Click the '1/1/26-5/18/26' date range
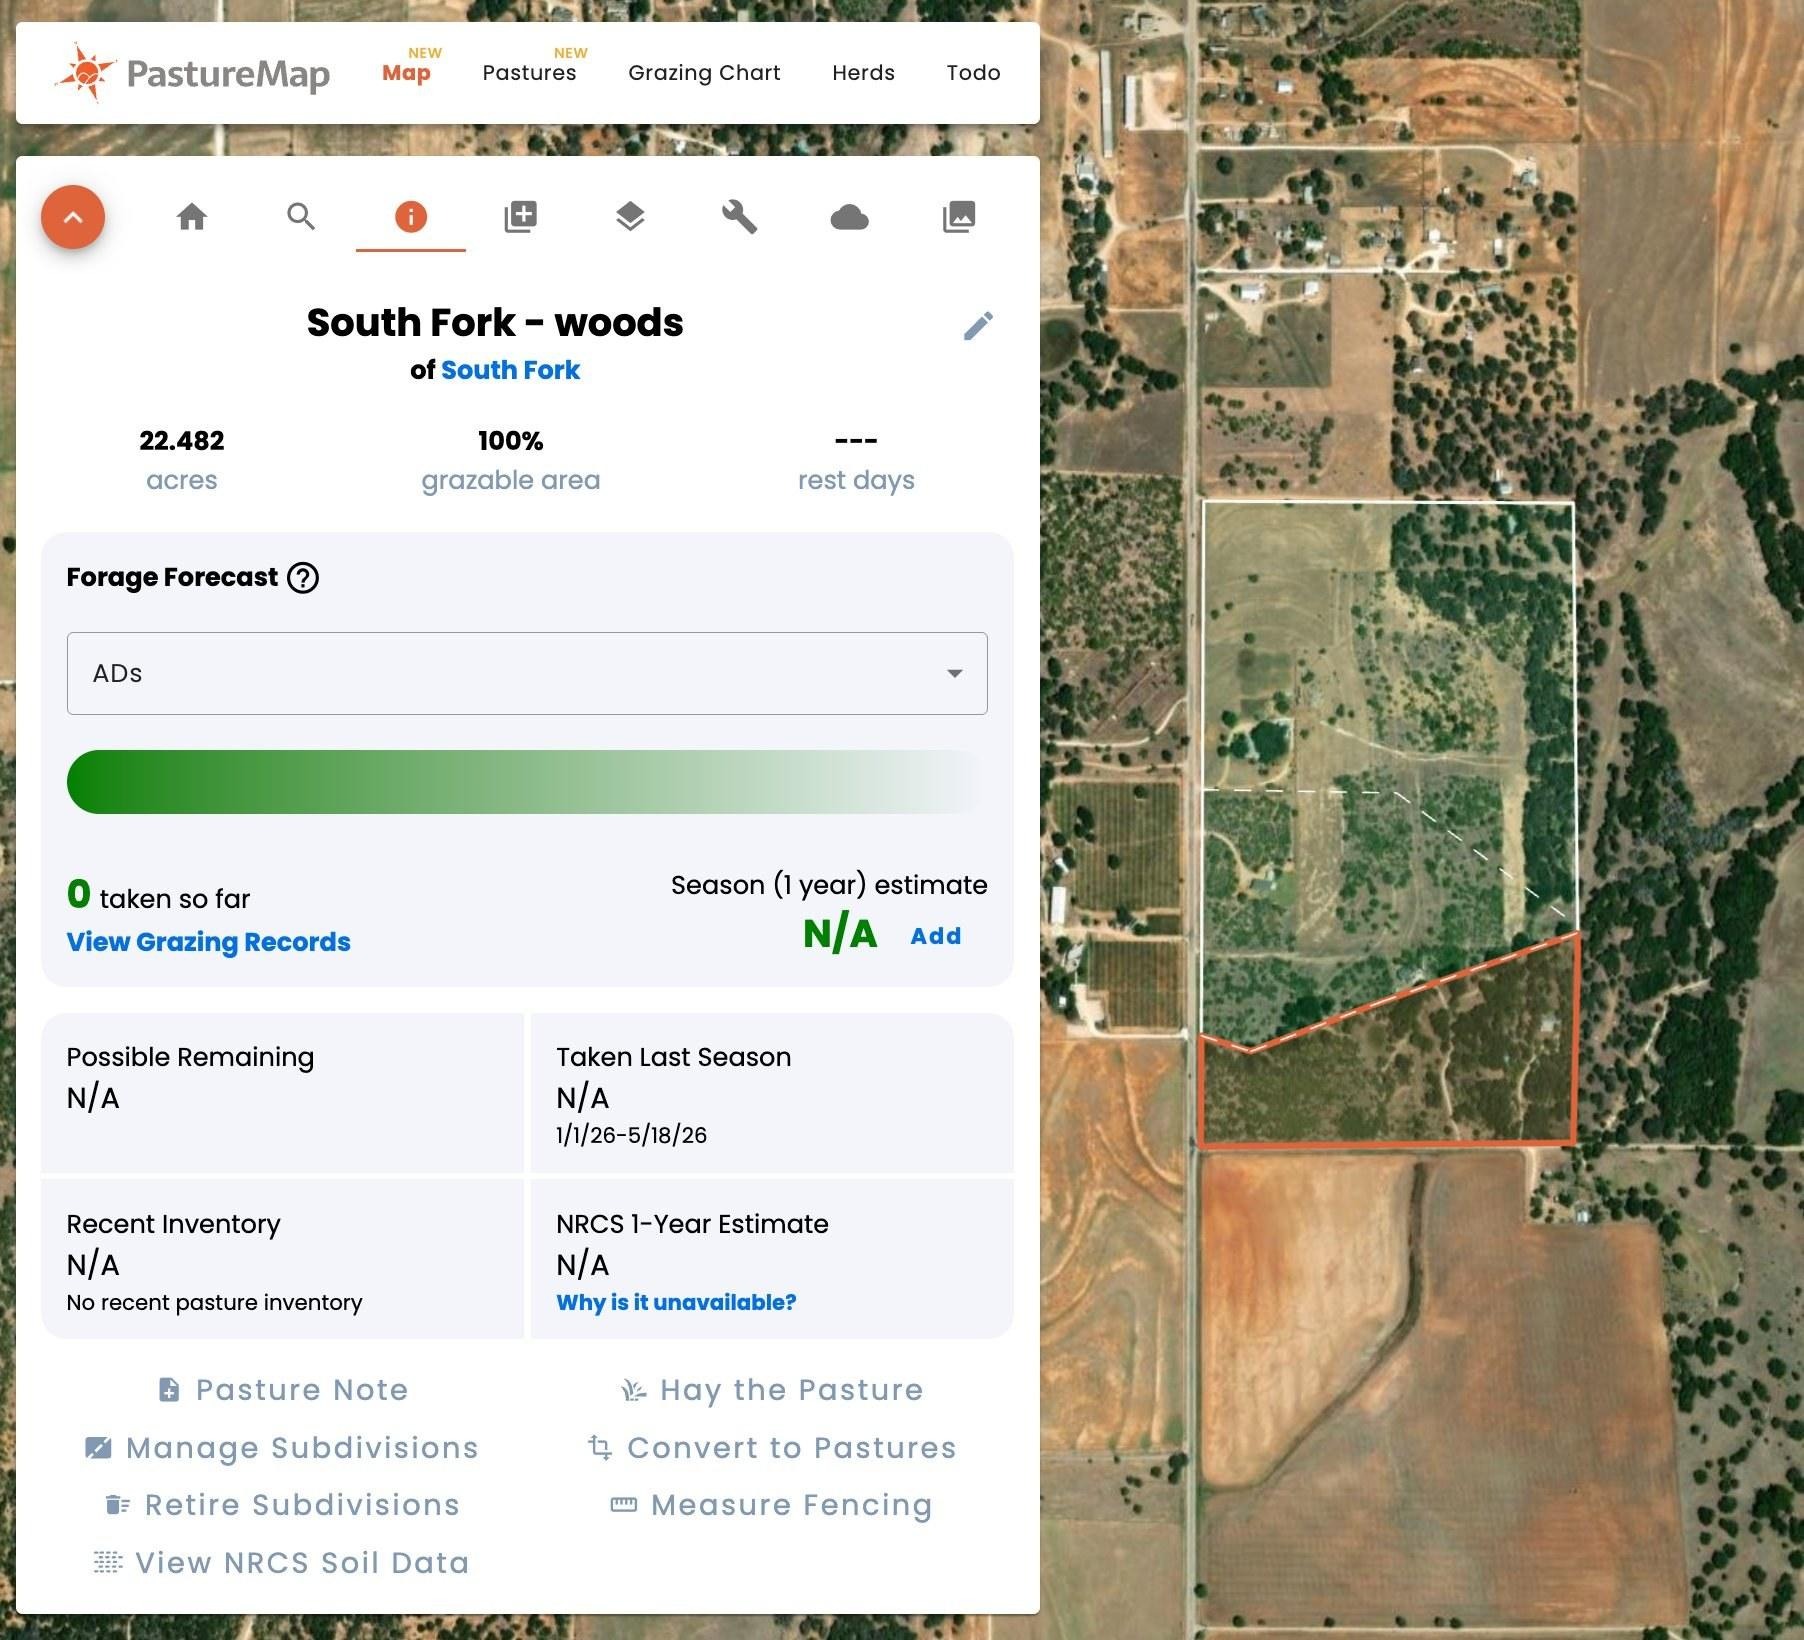Image resolution: width=1804 pixels, height=1640 pixels. click(x=632, y=1135)
